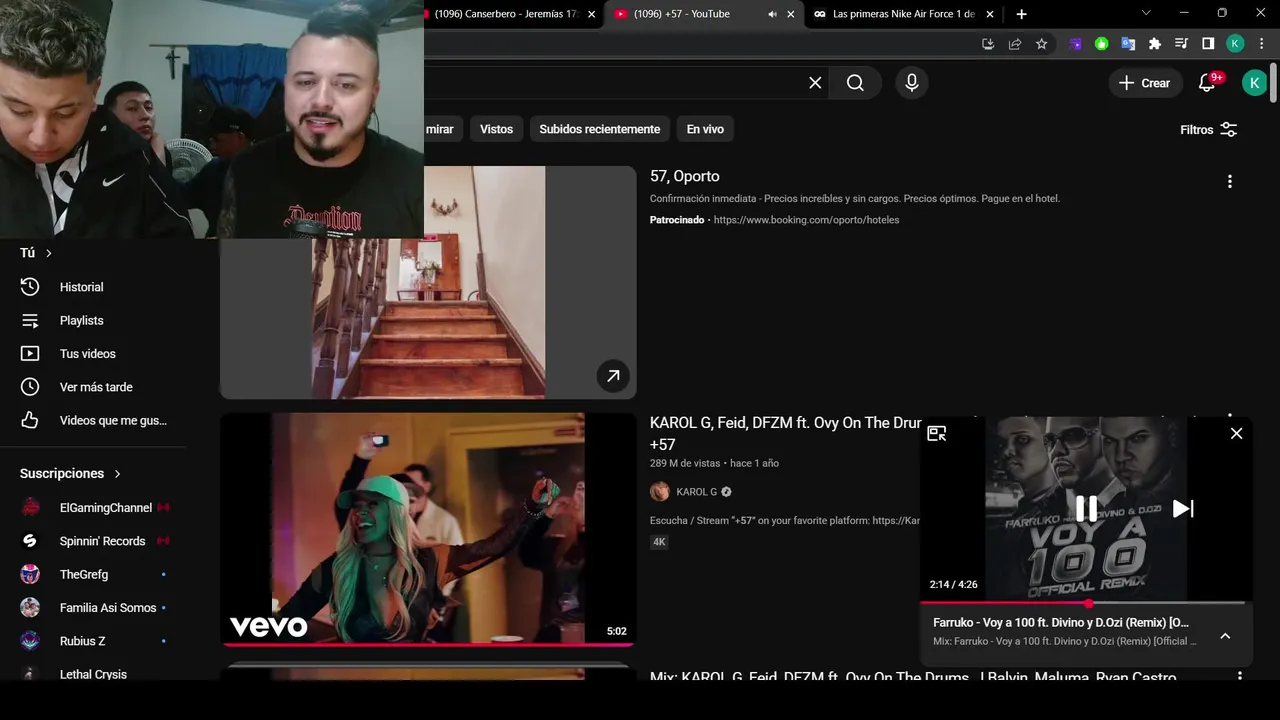Image resolution: width=1280 pixels, height=720 pixels.
Task: Close the miniplayer
Action: [1236, 433]
